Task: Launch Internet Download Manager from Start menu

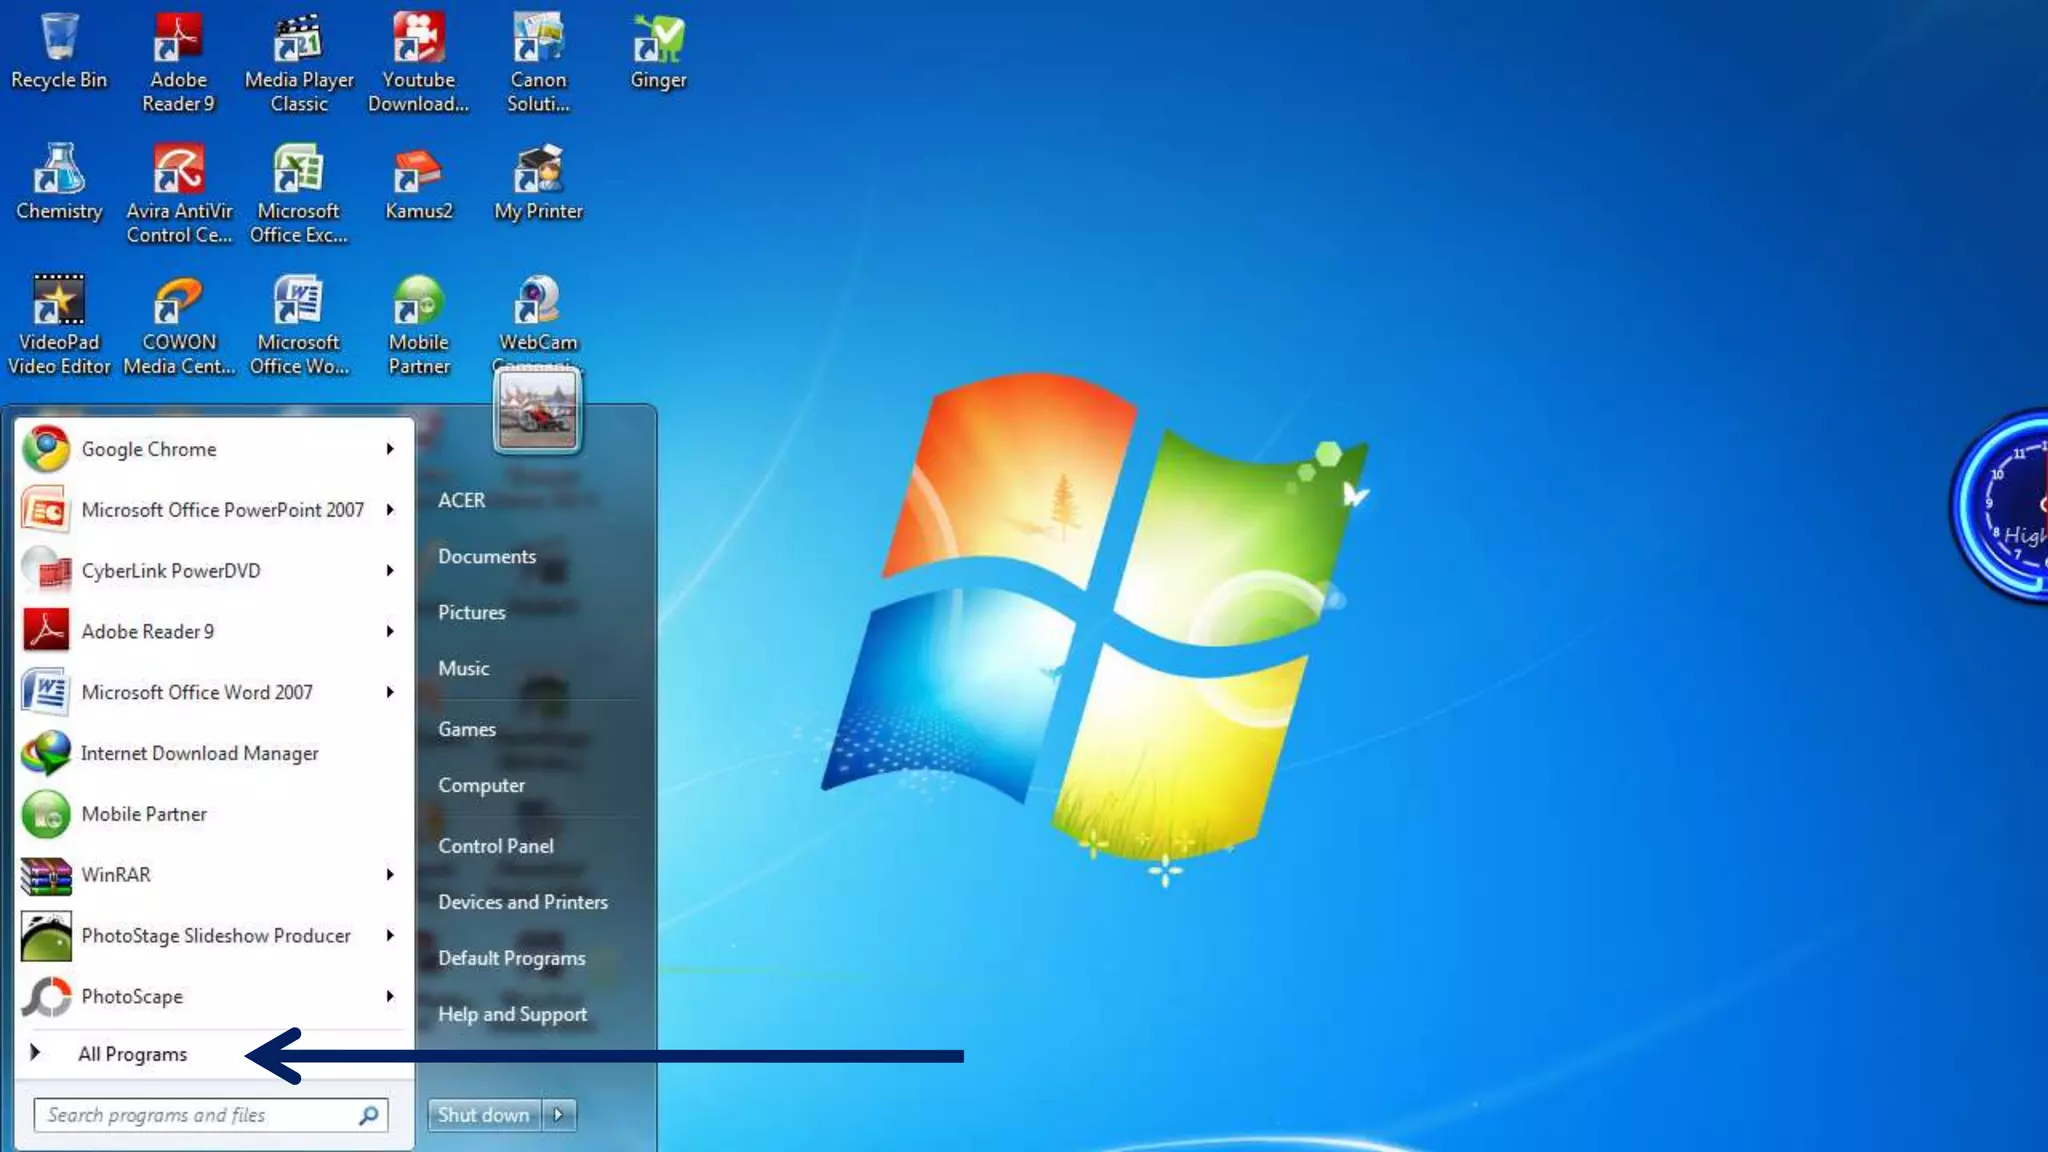Action: [199, 754]
